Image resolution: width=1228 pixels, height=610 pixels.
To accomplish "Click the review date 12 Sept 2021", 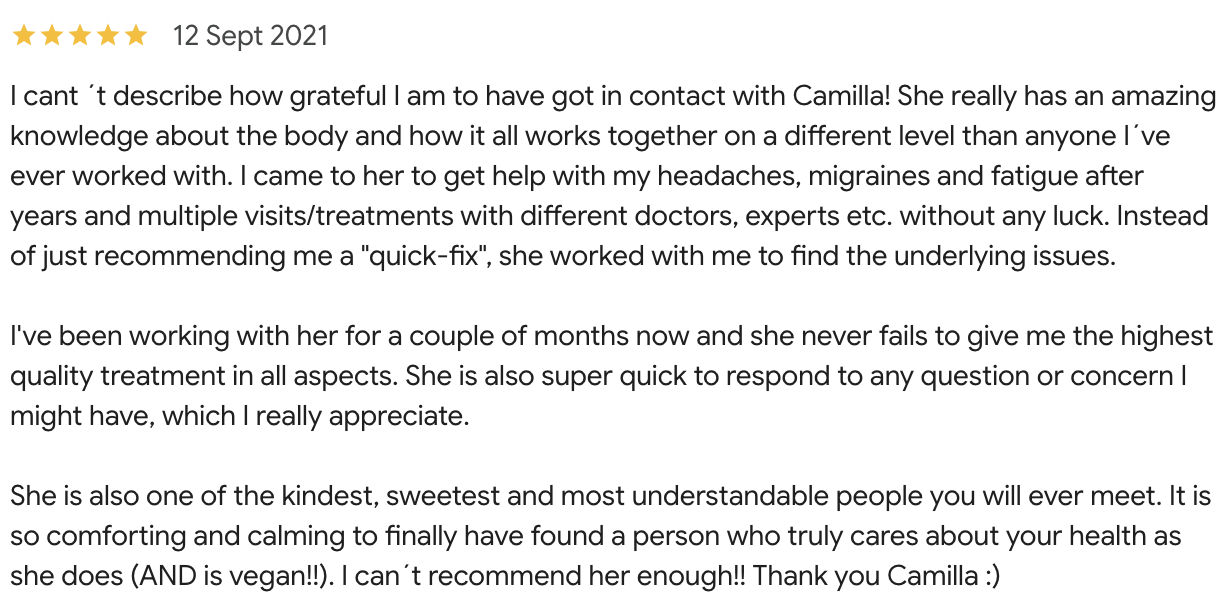I will click(250, 36).
